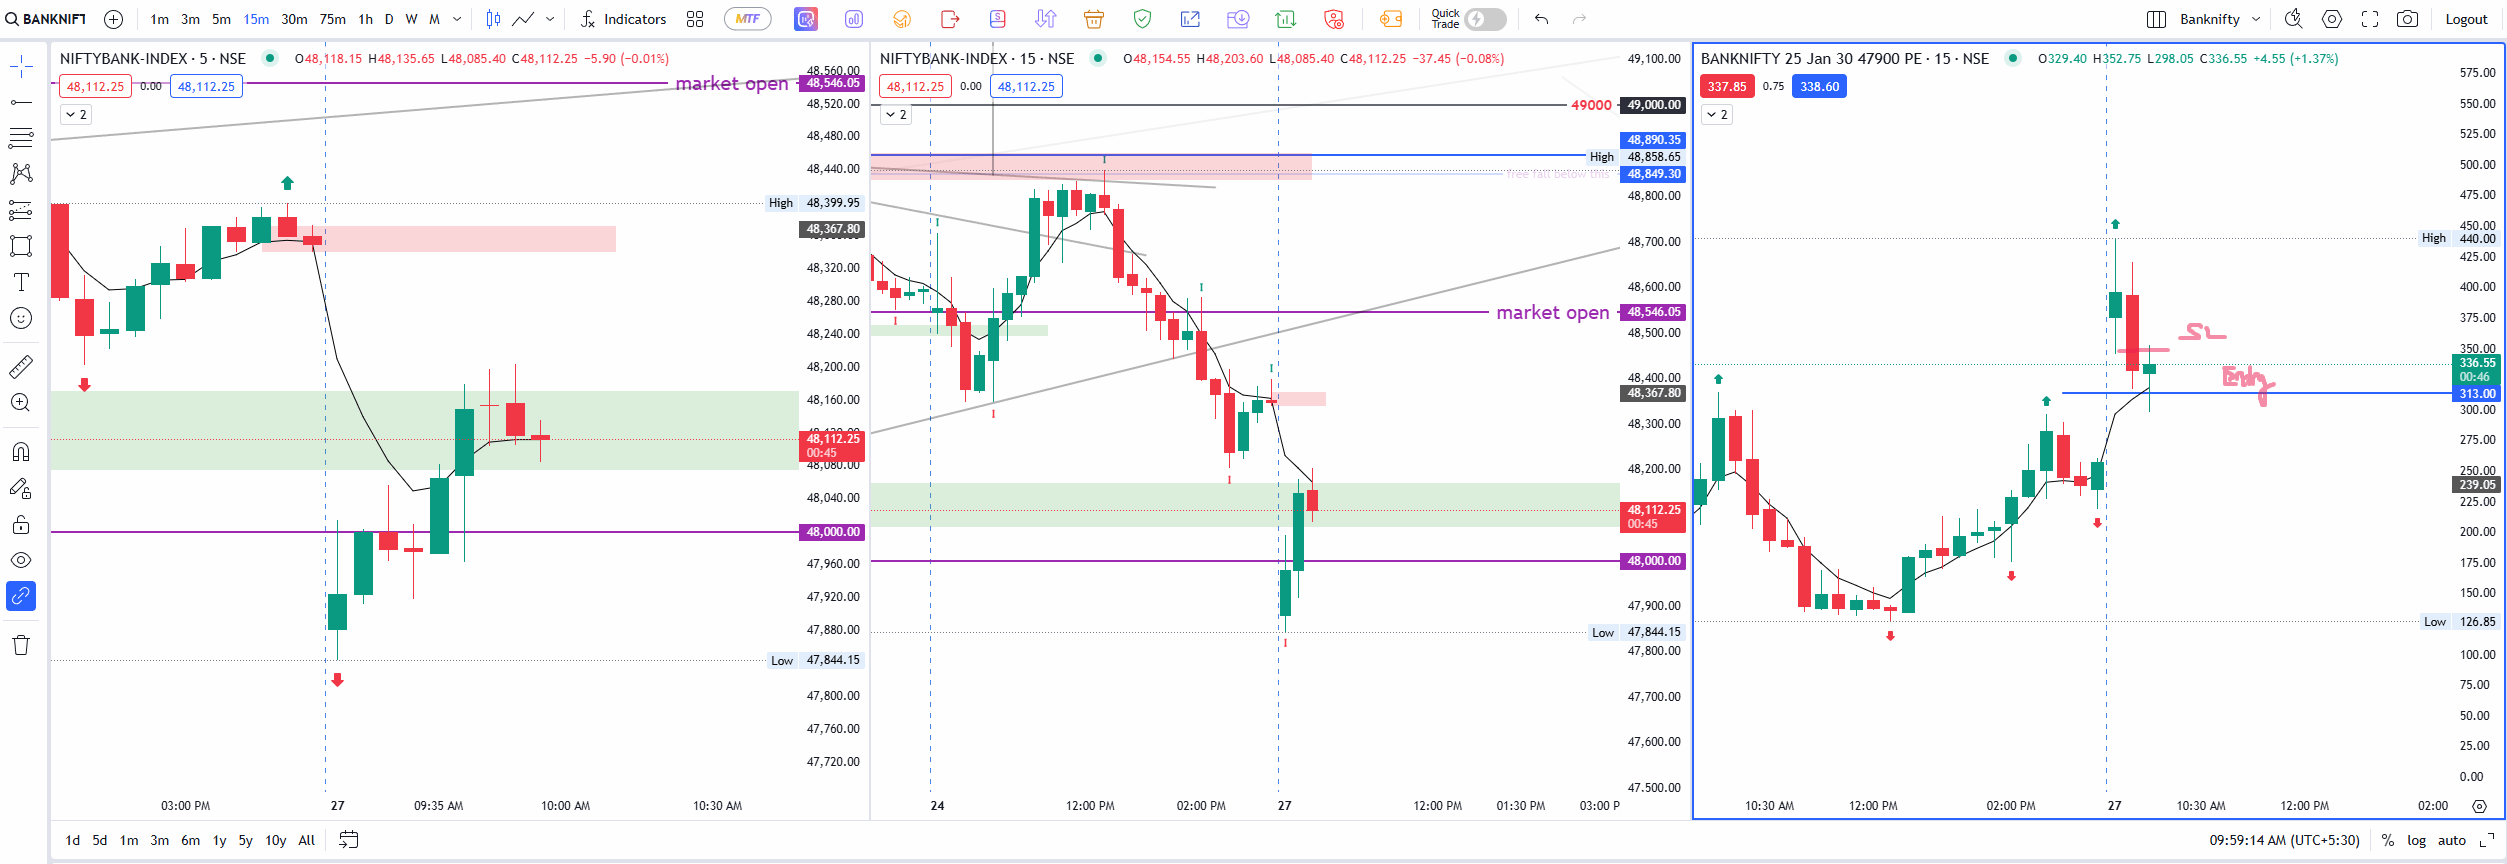Toggle percent scale mode
The image size is (2507, 864).
pyautogui.click(x=2388, y=840)
